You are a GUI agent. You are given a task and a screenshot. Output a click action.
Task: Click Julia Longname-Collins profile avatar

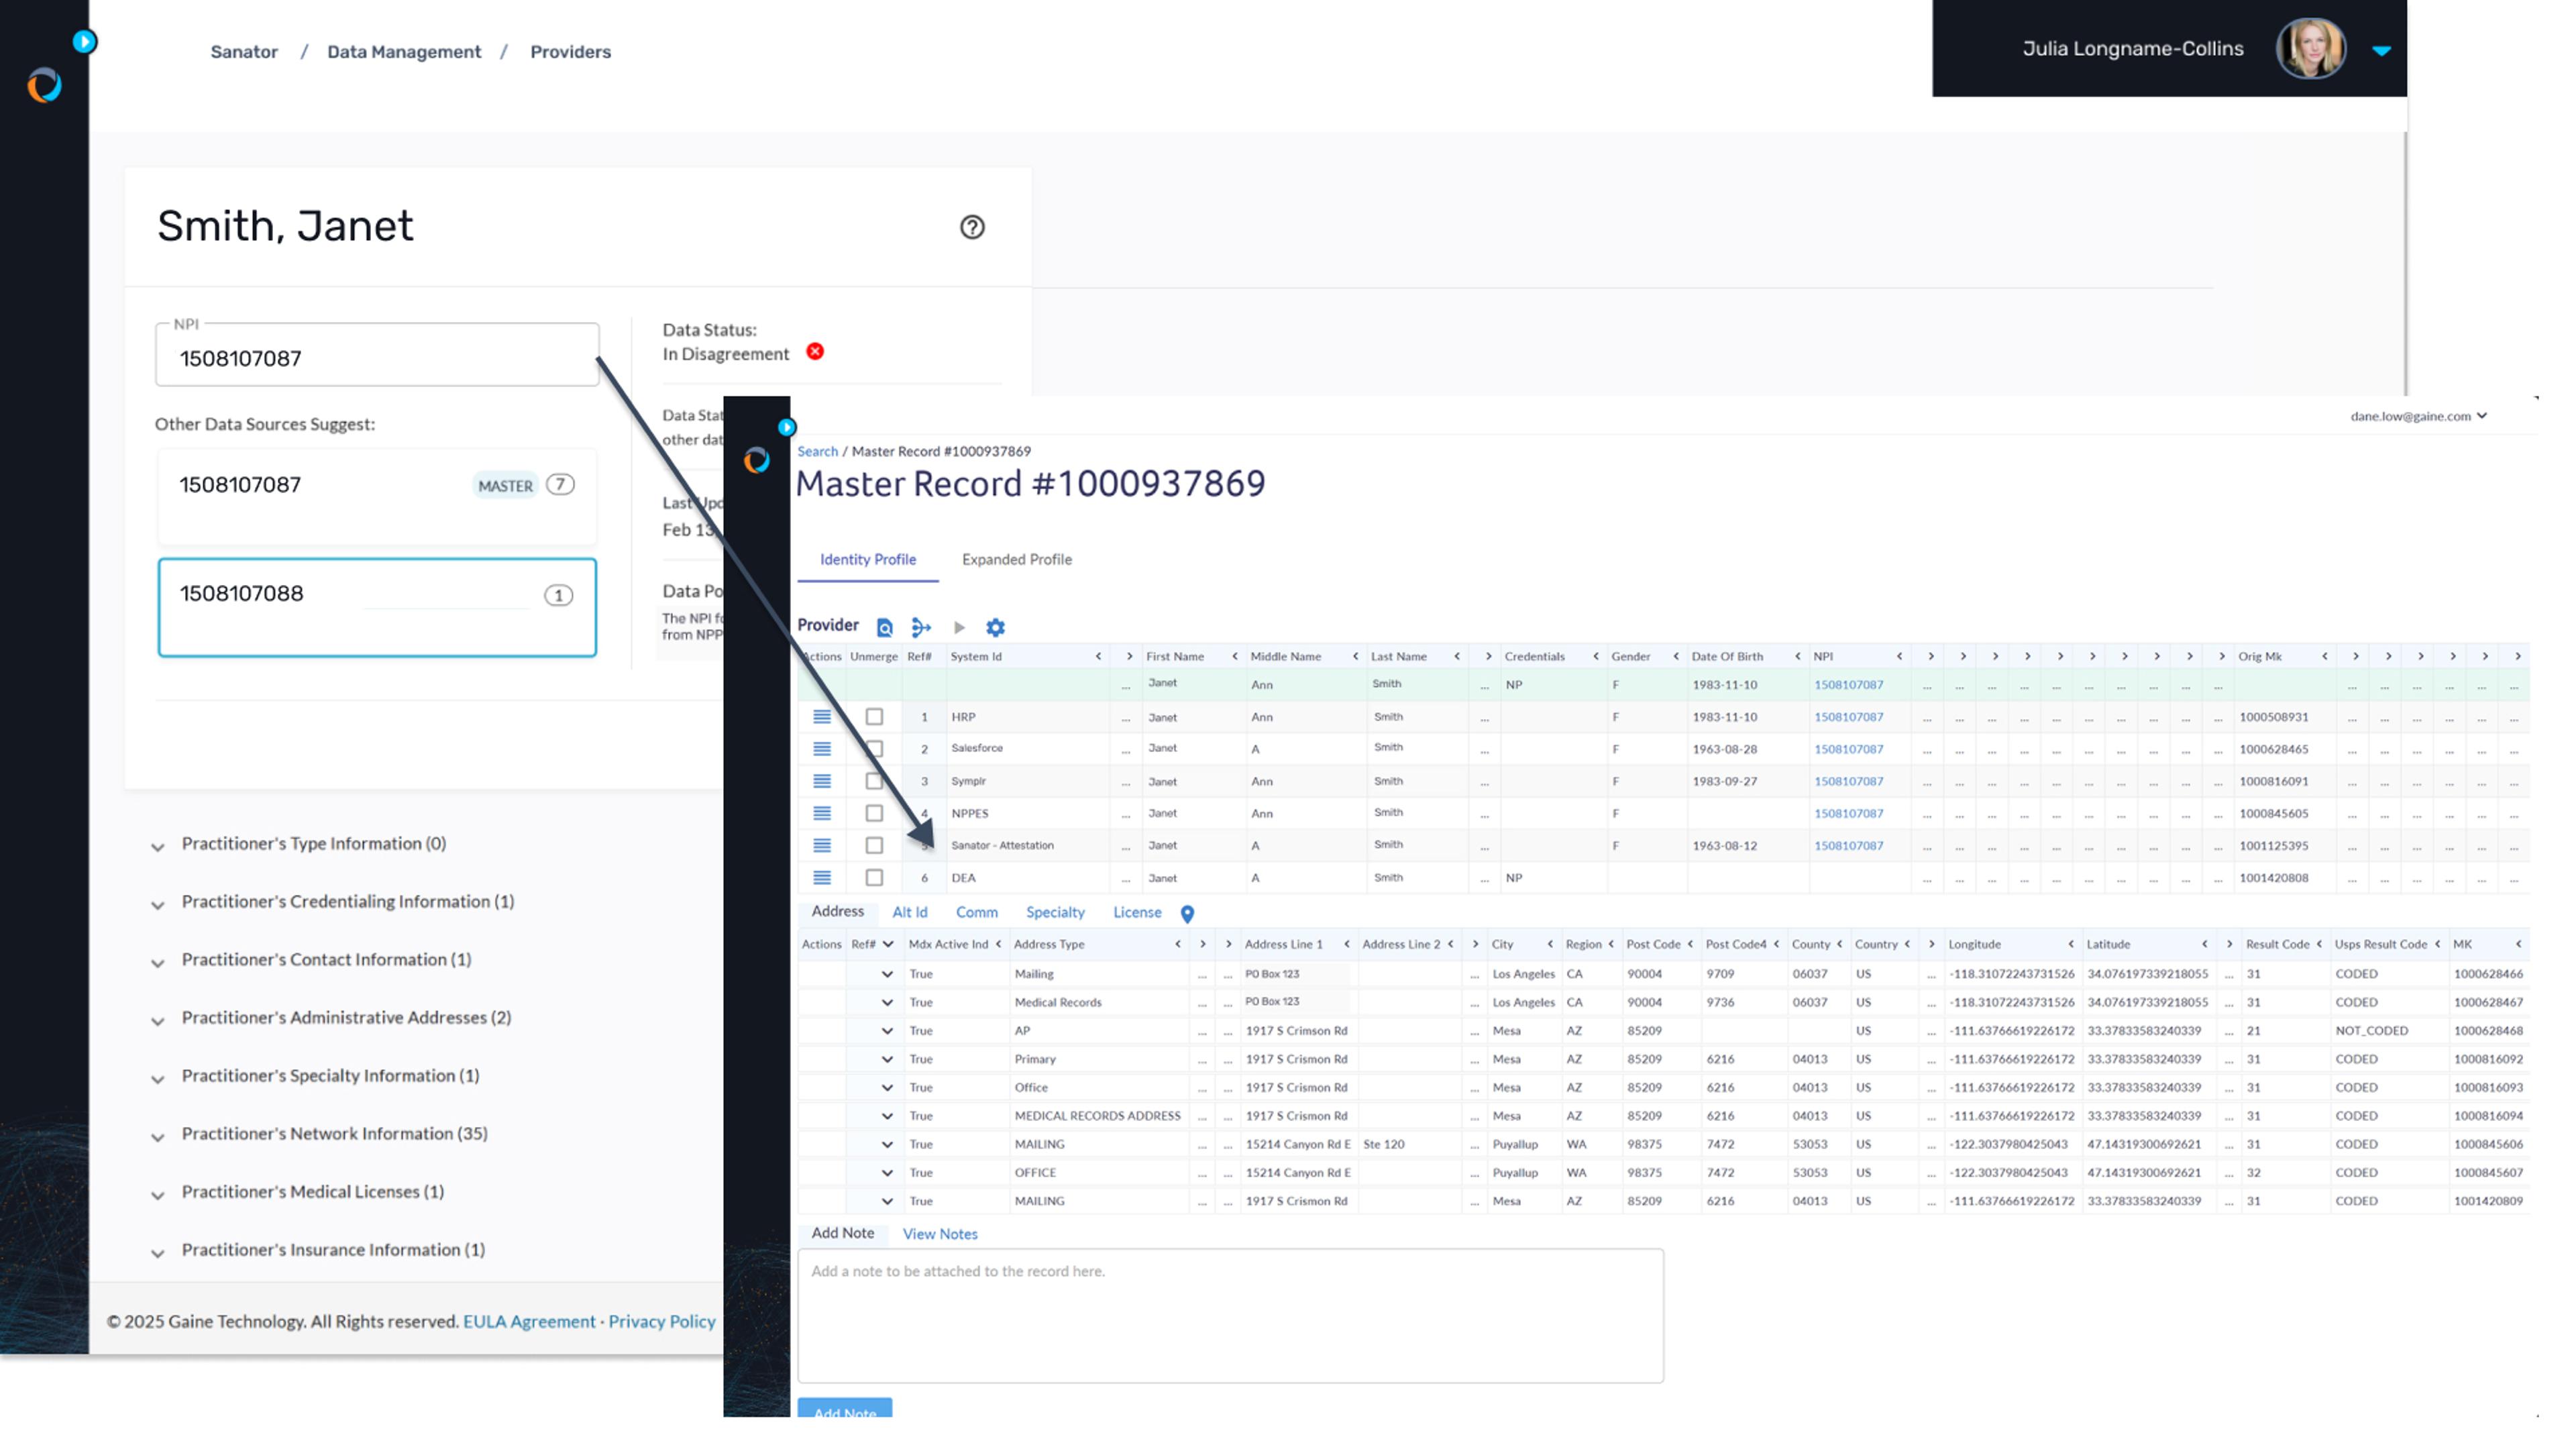coord(2311,48)
